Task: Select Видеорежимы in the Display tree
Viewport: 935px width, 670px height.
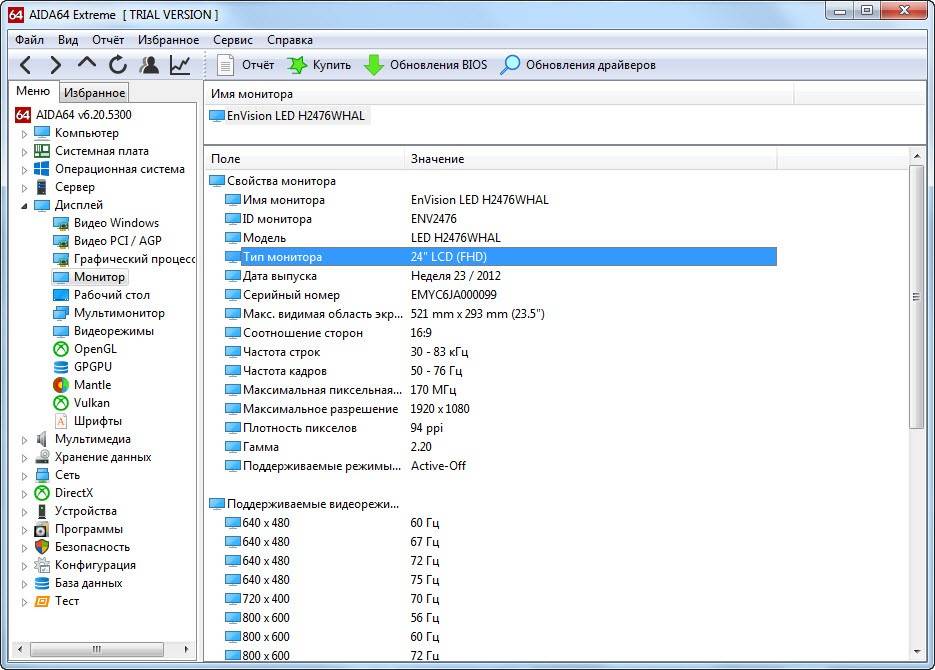Action: (113, 331)
